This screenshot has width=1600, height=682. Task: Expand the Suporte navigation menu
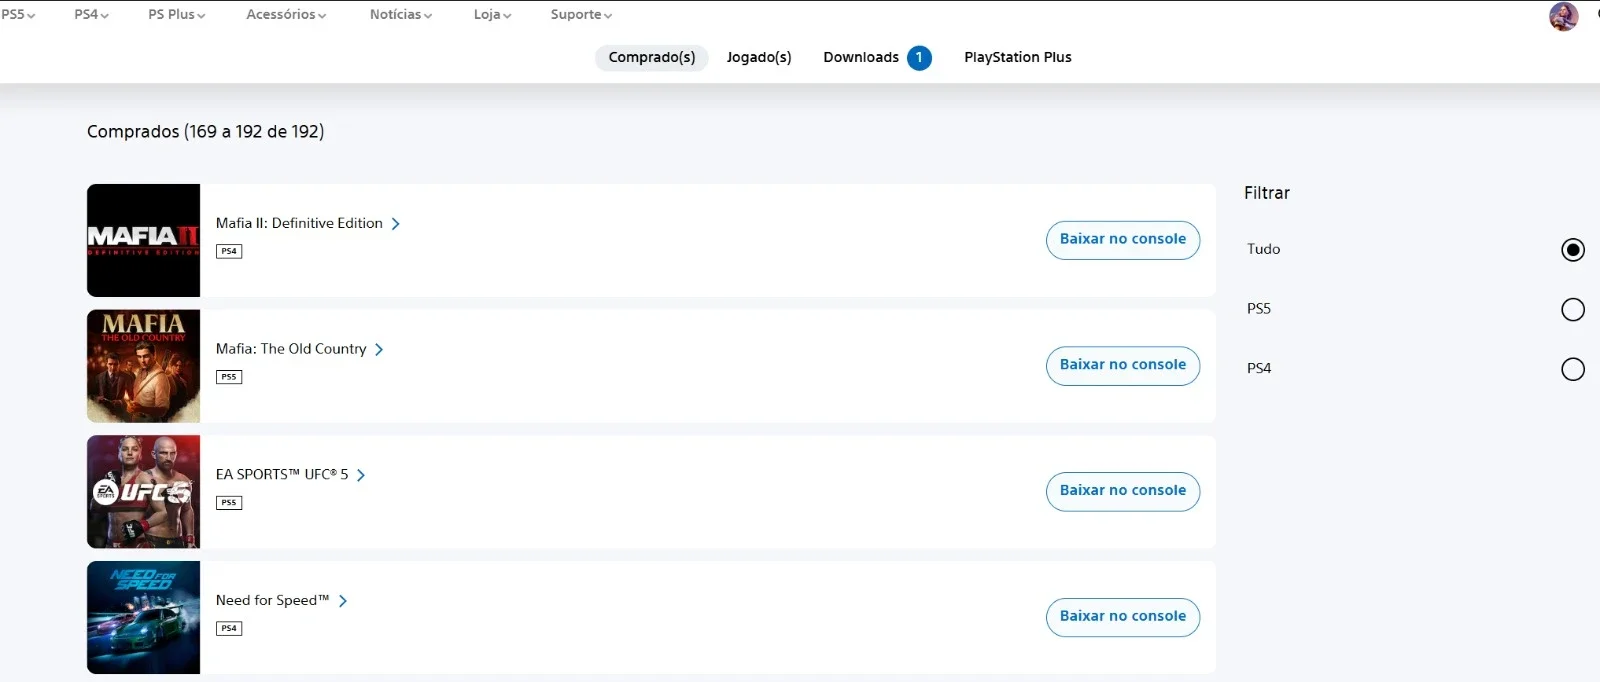pos(581,15)
